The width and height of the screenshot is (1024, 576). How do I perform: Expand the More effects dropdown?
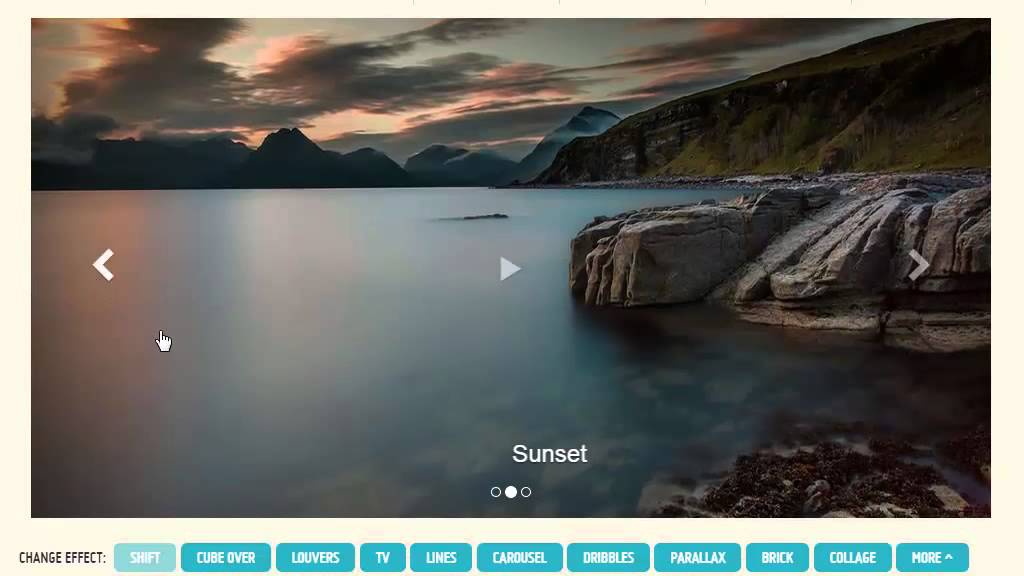pyautogui.click(x=933, y=558)
